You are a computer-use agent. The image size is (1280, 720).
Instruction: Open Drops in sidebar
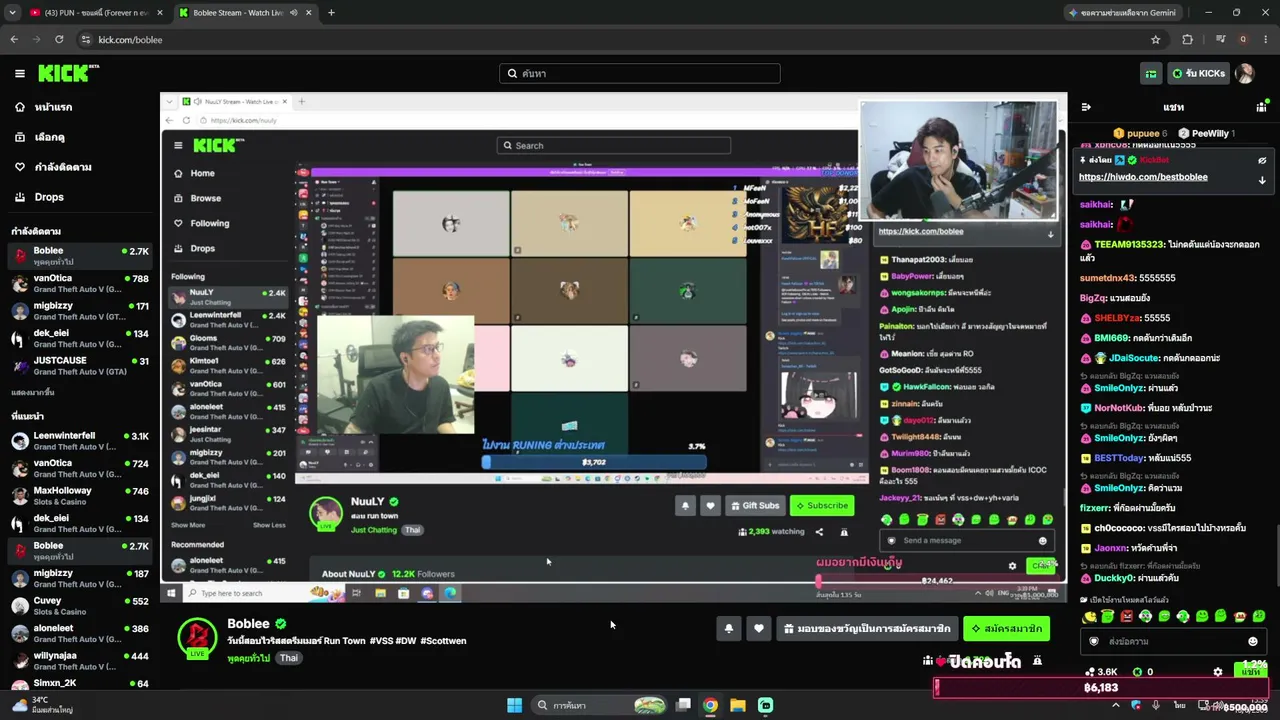click(x=49, y=197)
